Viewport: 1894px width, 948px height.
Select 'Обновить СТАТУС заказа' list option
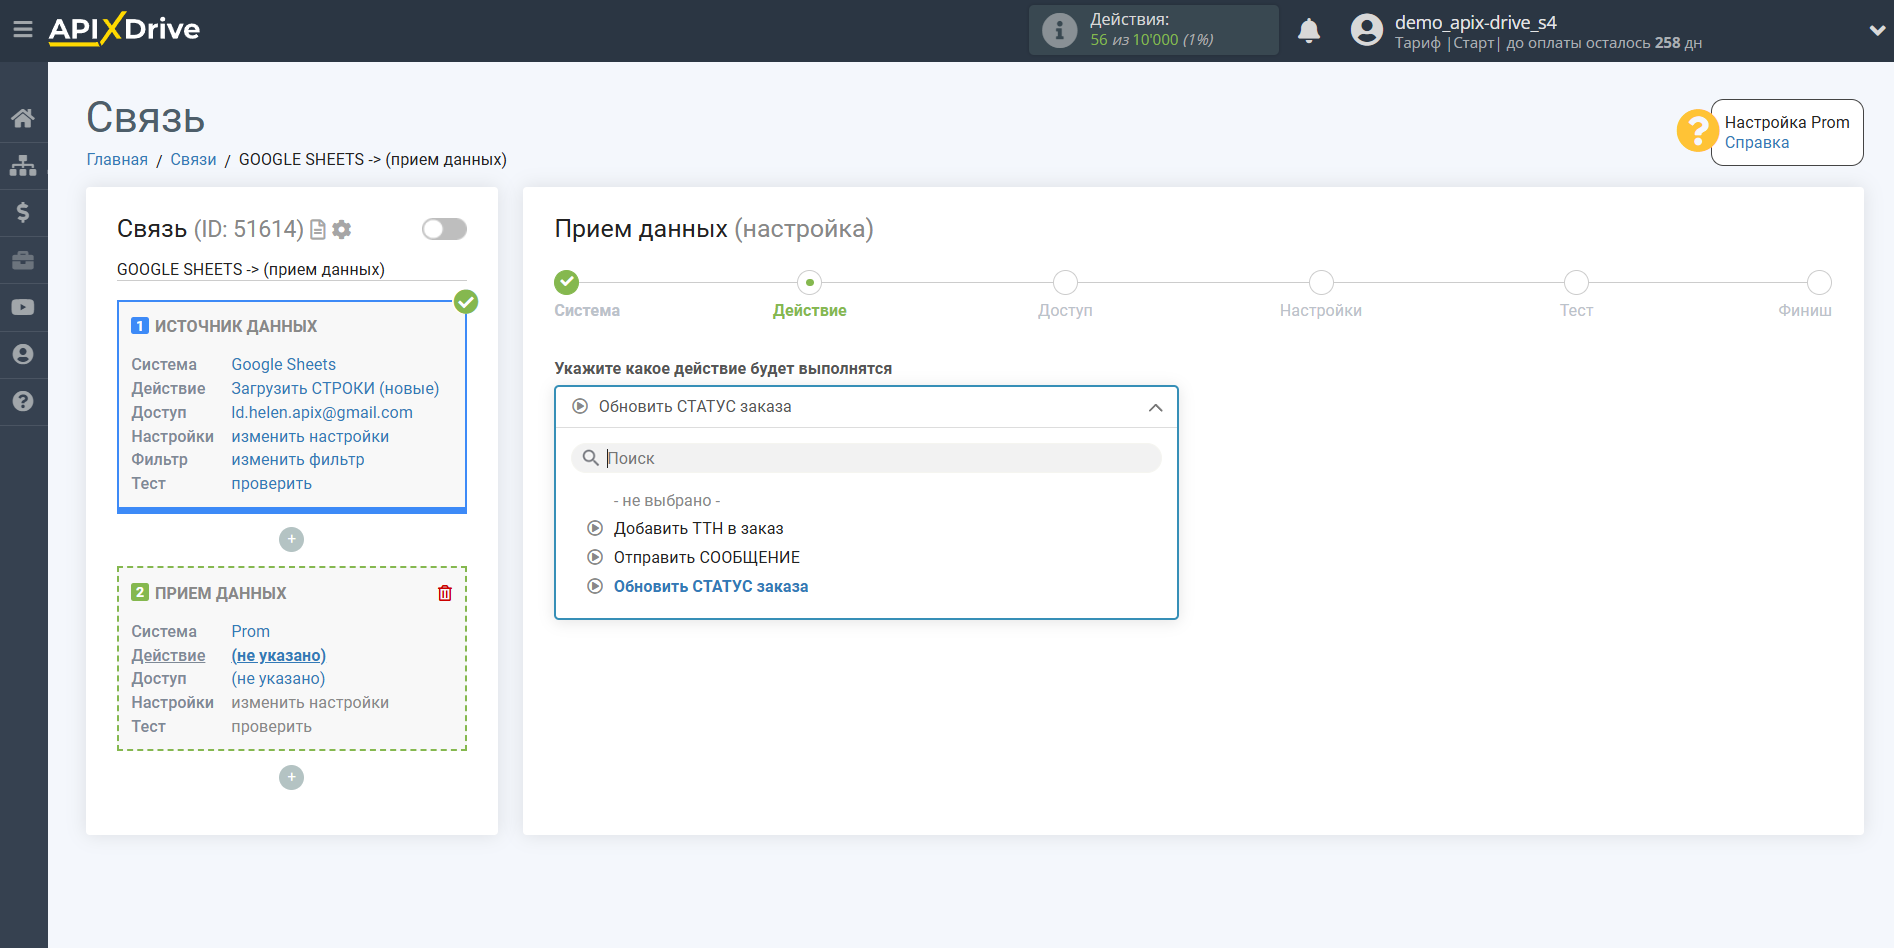tap(711, 586)
